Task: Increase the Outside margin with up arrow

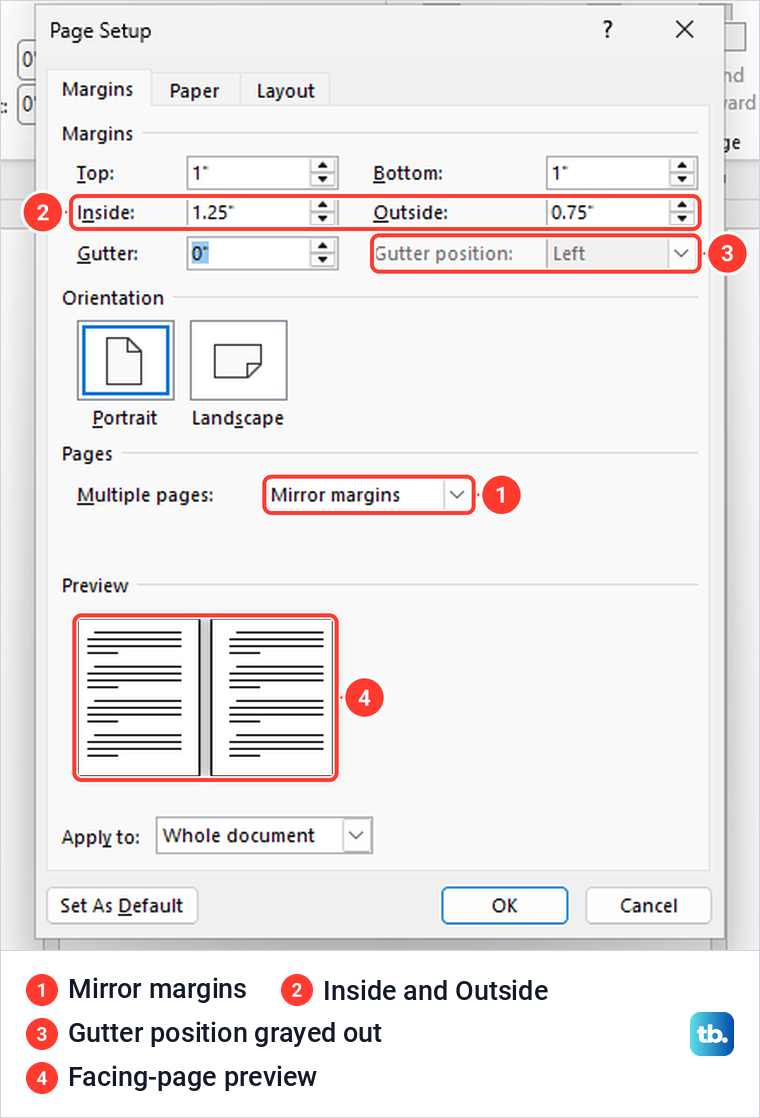Action: coord(682,205)
